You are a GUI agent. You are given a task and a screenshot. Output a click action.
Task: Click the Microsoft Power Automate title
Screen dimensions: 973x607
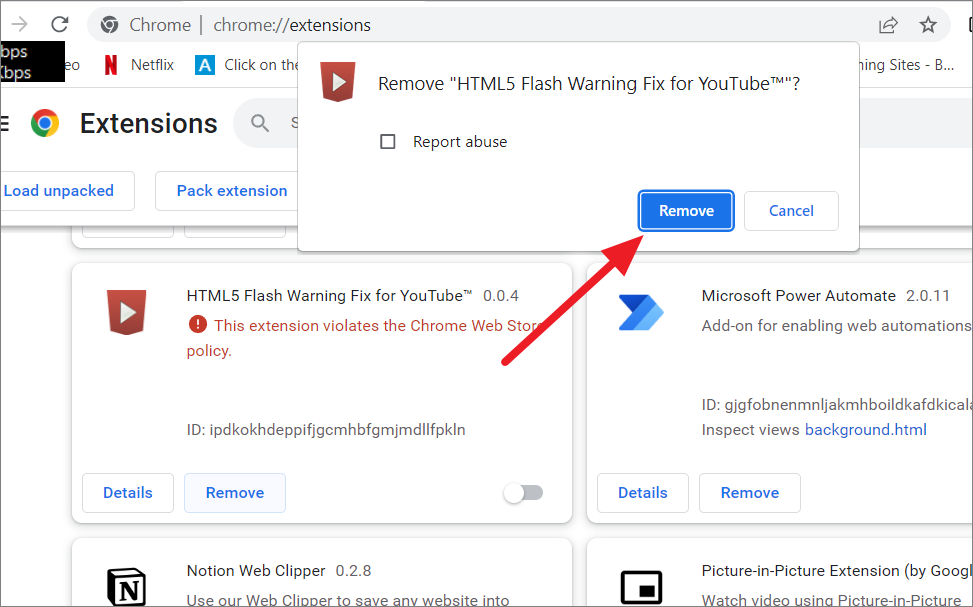pyautogui.click(x=799, y=295)
